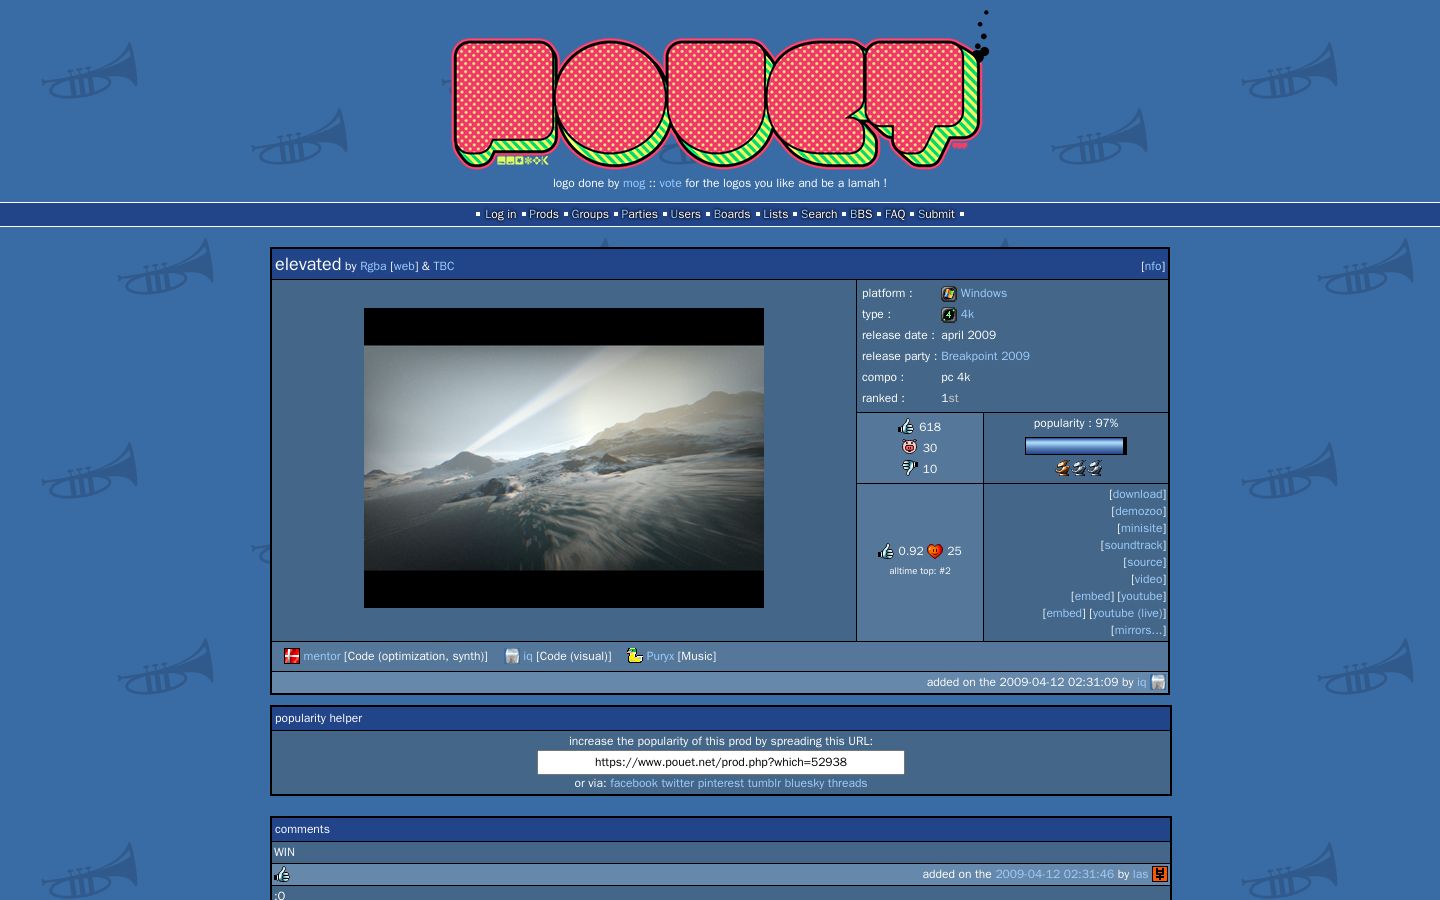1440x900 pixels.
Task: Open logo author mog's profile
Action: tap(634, 183)
